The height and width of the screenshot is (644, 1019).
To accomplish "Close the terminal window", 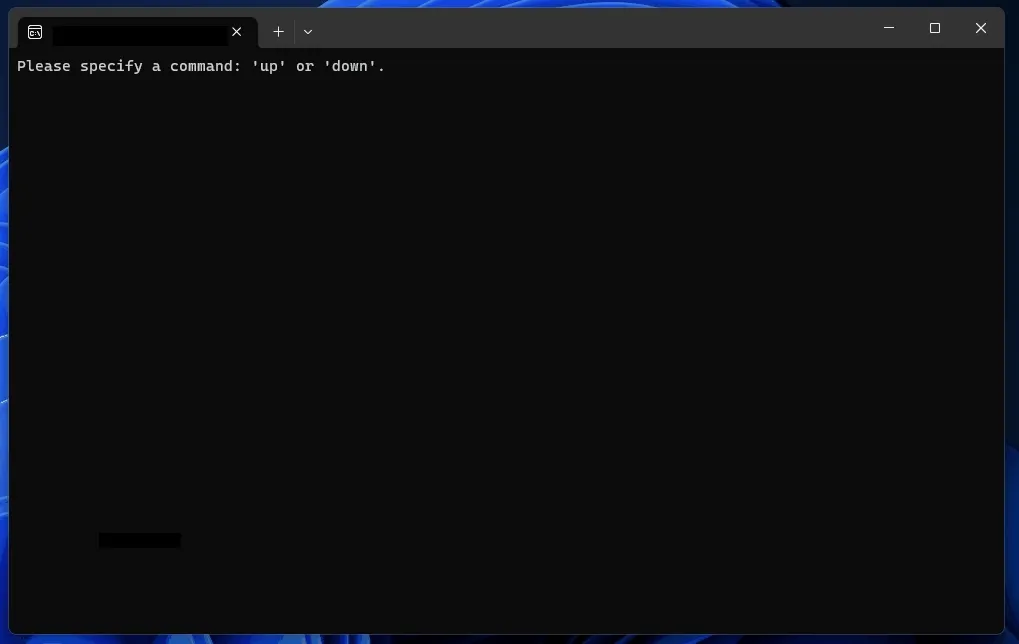I will pos(981,28).
